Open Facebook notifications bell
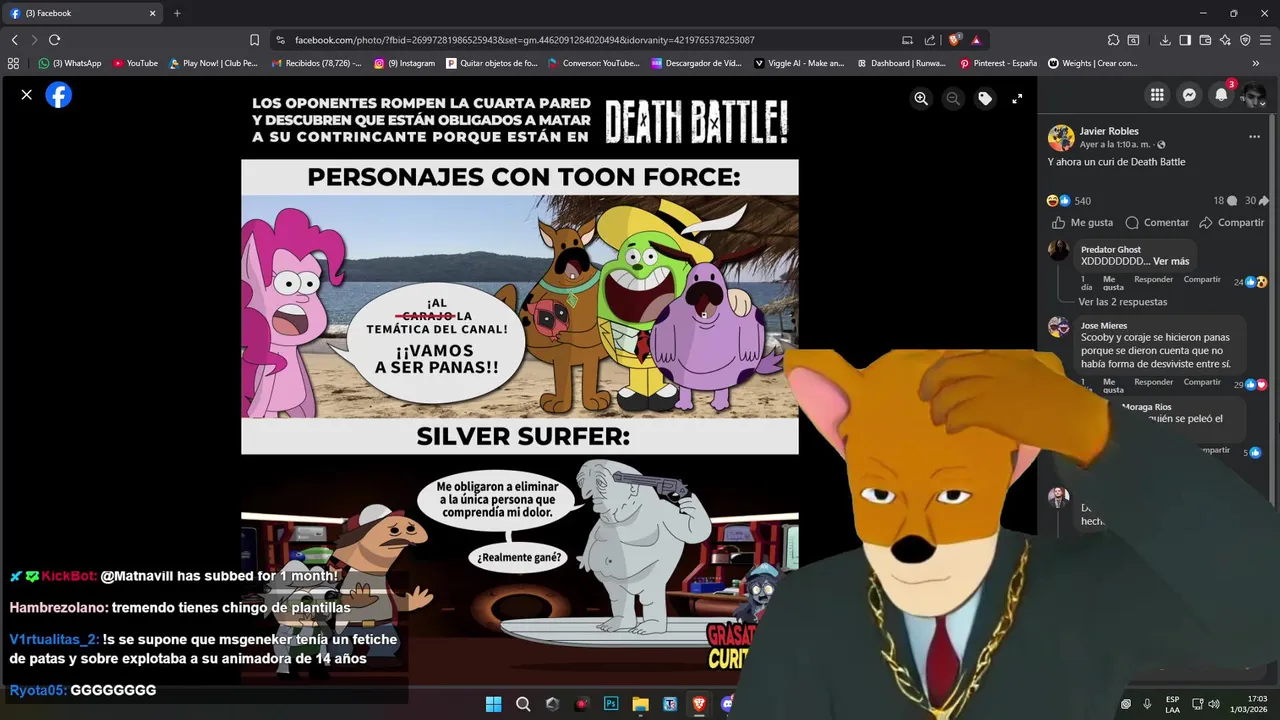The height and width of the screenshot is (720, 1280). pyautogui.click(x=1221, y=95)
